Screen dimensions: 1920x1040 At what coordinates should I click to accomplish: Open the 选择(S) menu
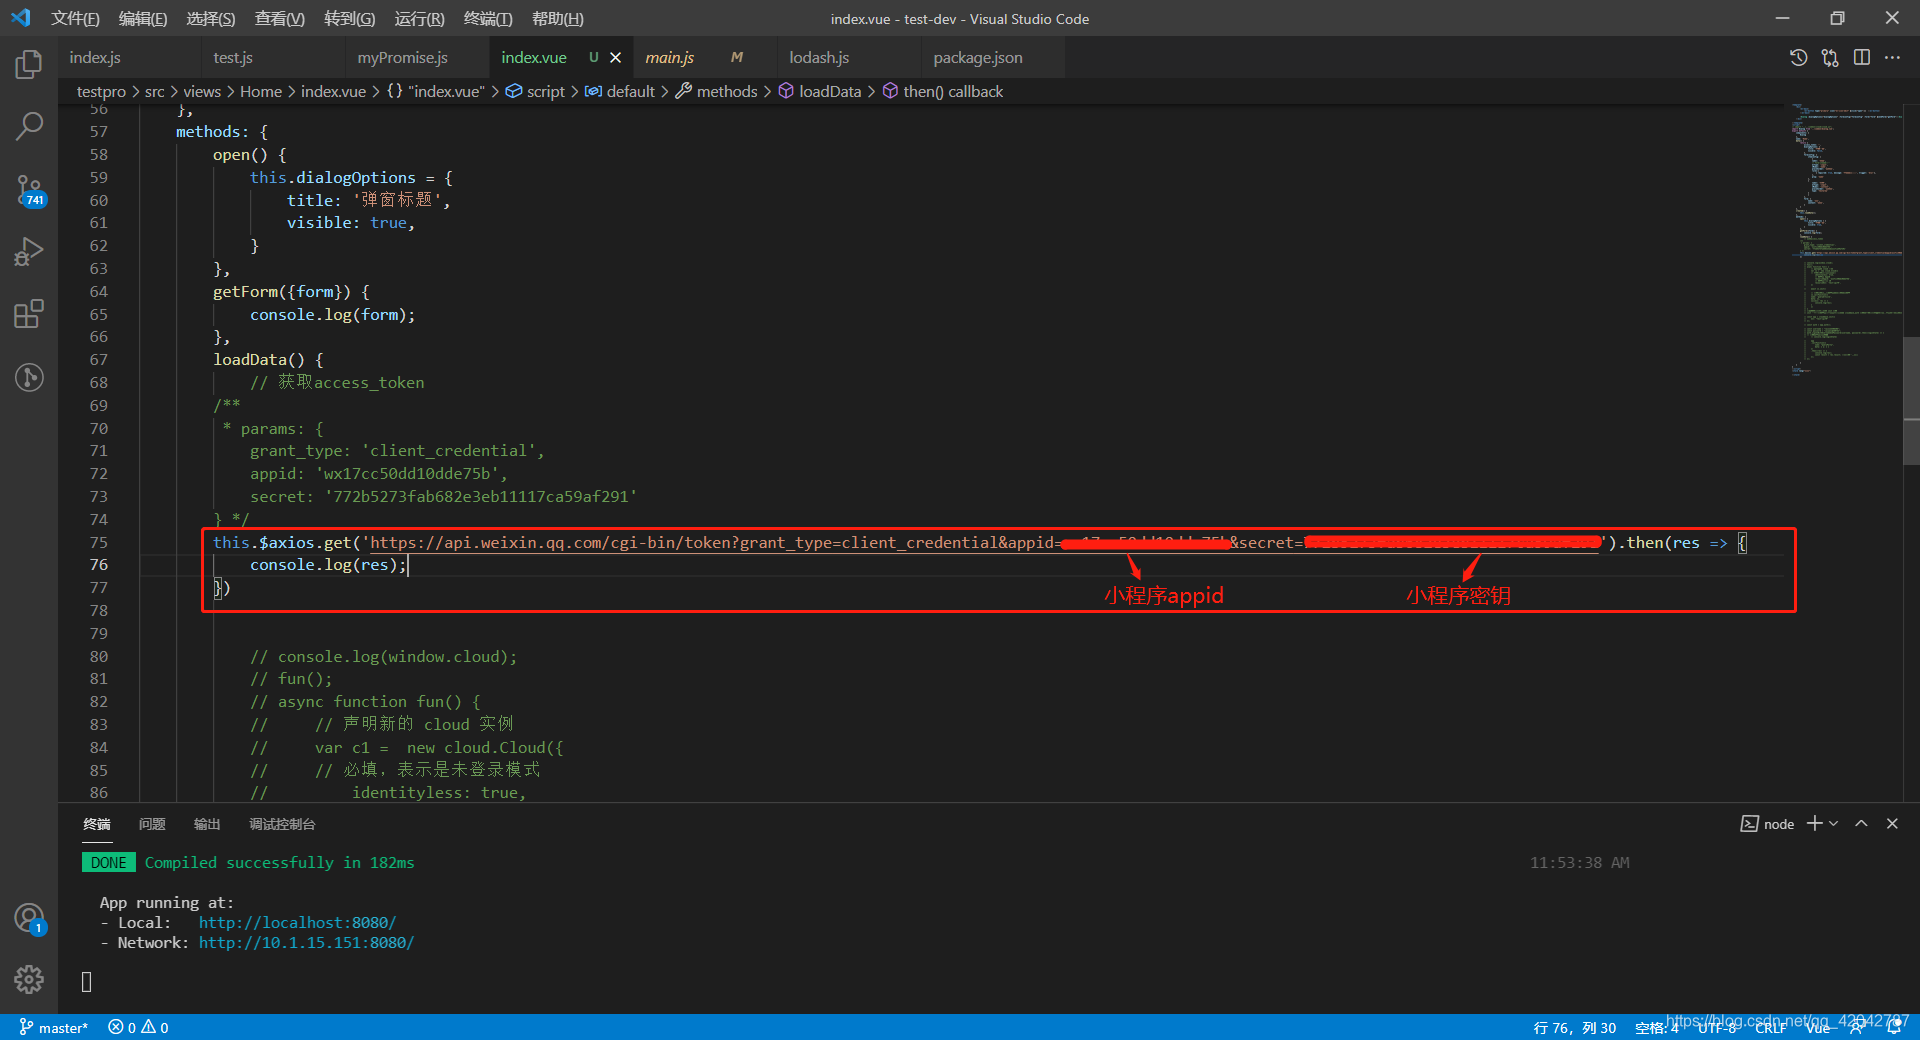coord(211,19)
